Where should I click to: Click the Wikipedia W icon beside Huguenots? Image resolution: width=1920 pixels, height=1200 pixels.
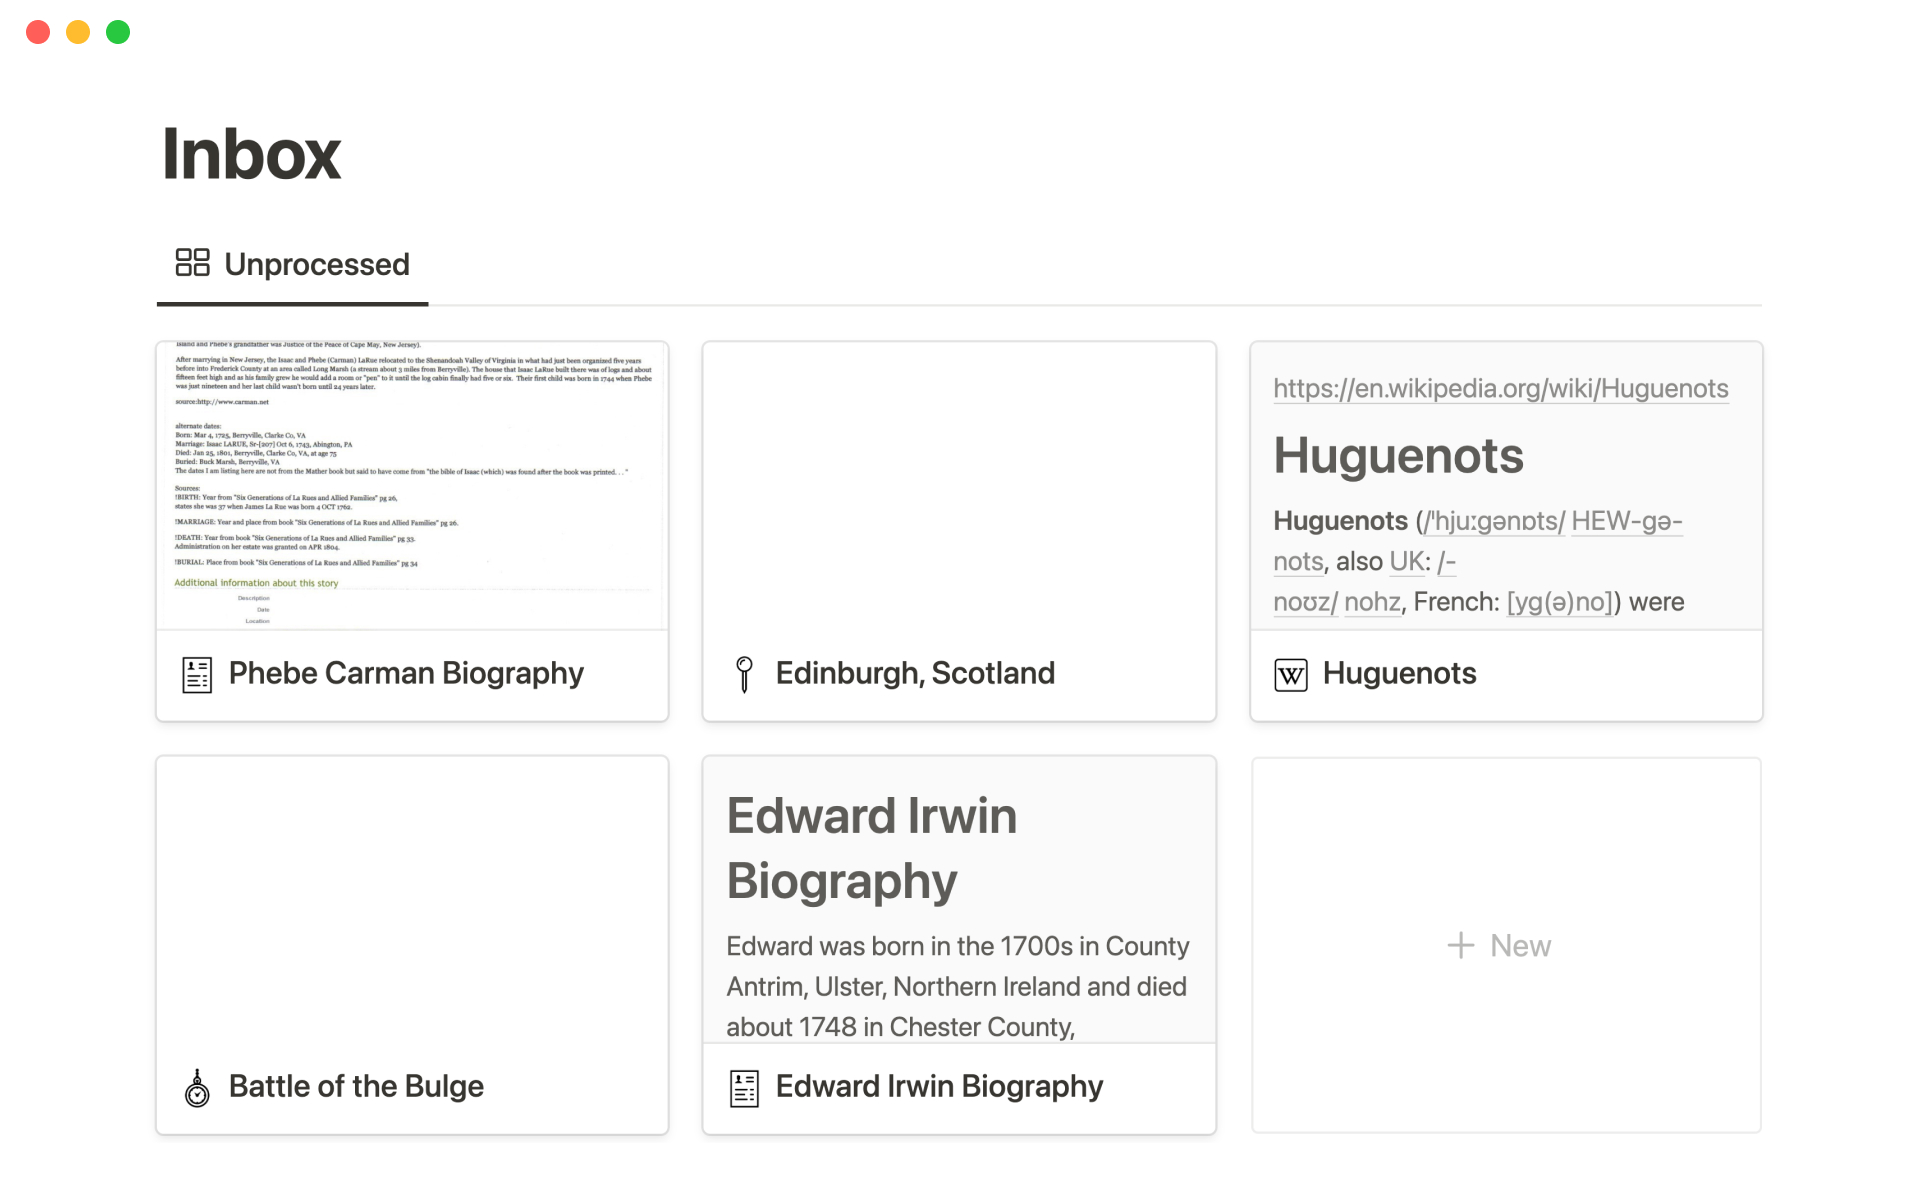tap(1290, 675)
